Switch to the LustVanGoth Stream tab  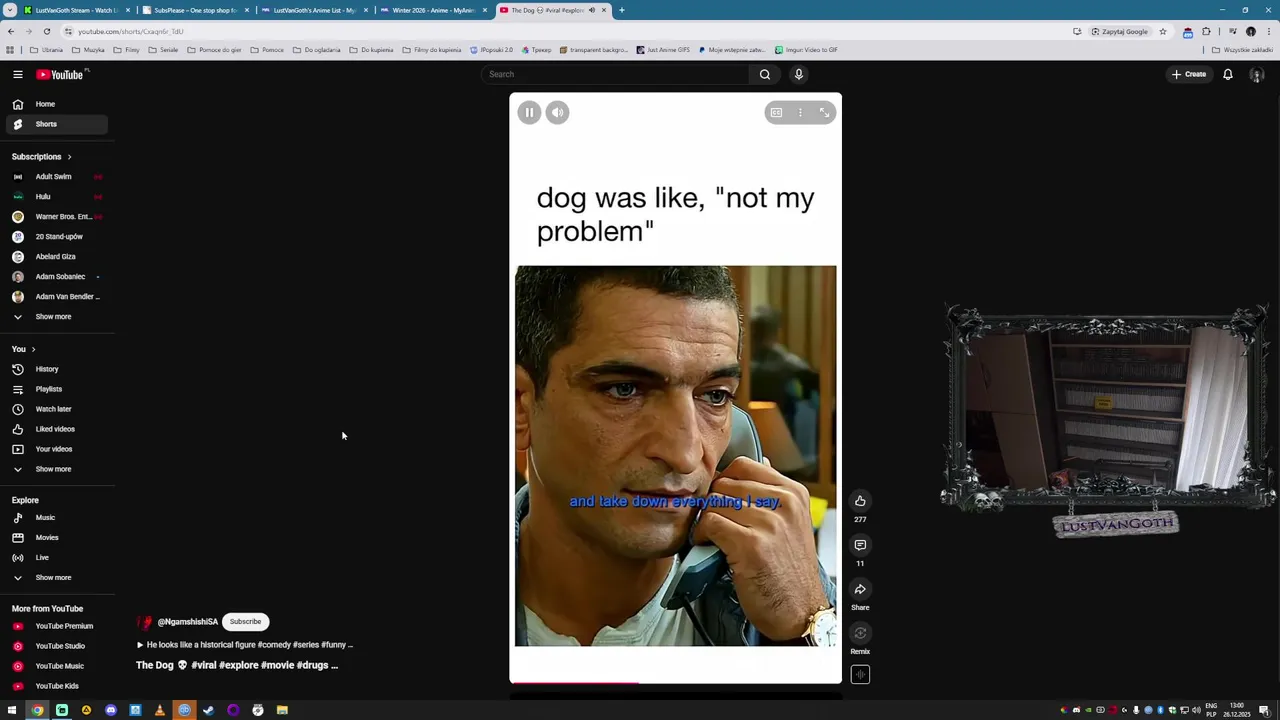tap(76, 10)
